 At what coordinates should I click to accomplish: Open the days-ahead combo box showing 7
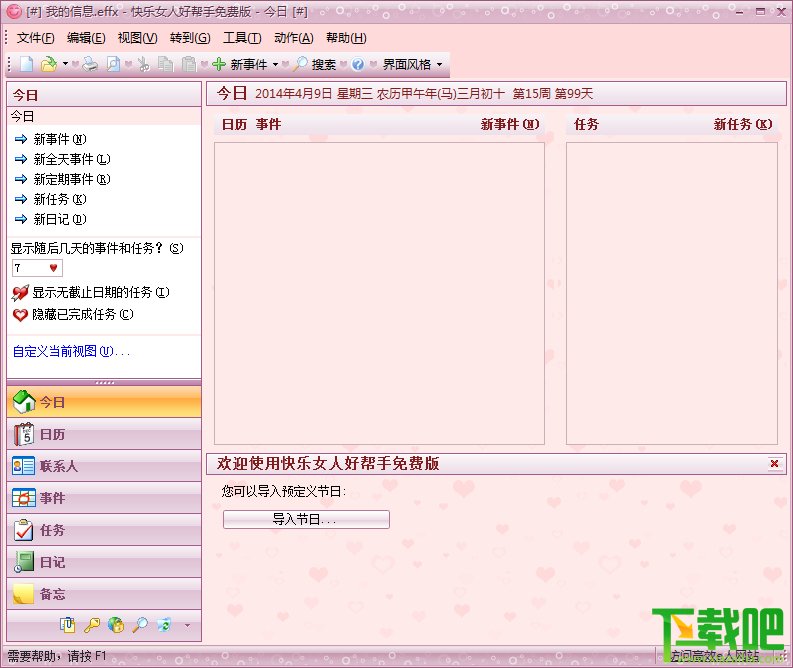pos(37,268)
